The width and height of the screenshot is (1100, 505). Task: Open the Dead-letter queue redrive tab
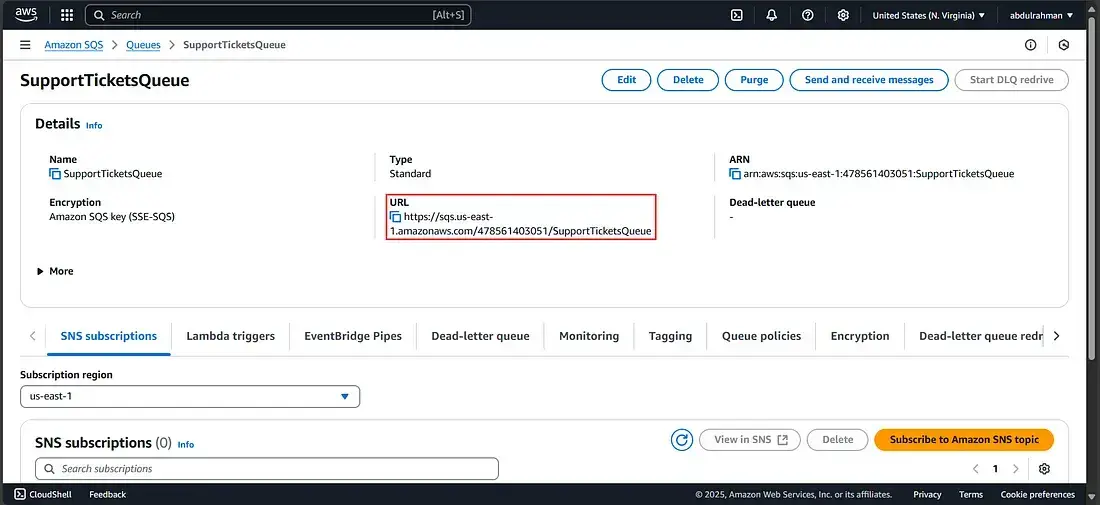coord(981,336)
